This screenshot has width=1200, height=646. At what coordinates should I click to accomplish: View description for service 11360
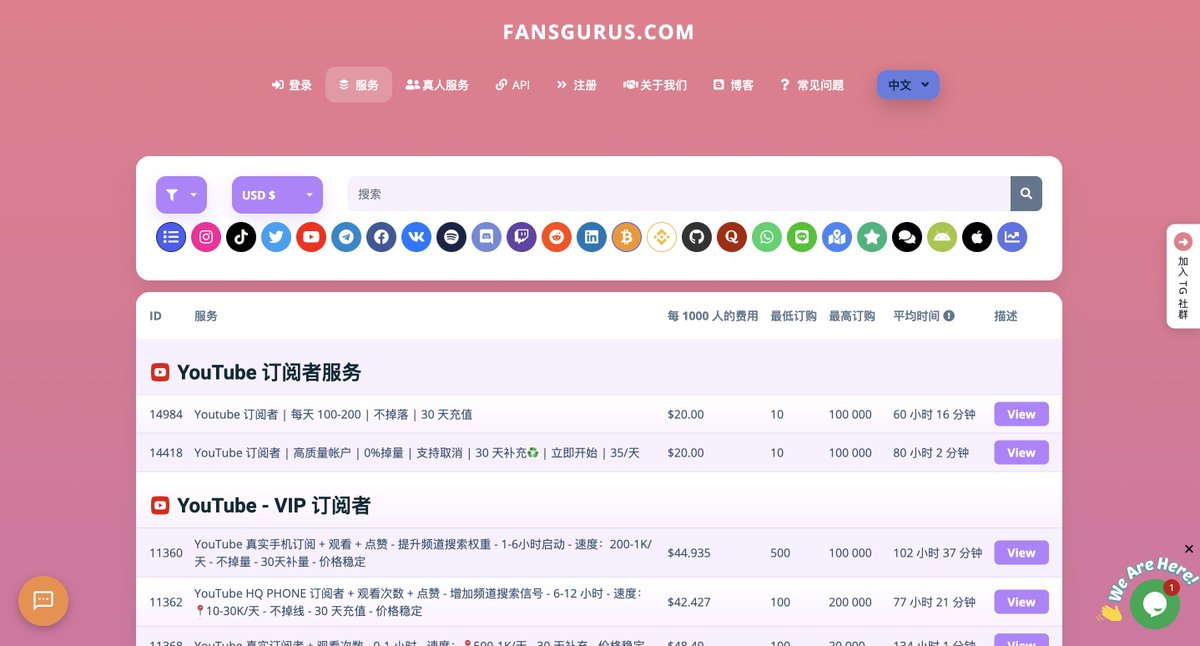point(1021,552)
